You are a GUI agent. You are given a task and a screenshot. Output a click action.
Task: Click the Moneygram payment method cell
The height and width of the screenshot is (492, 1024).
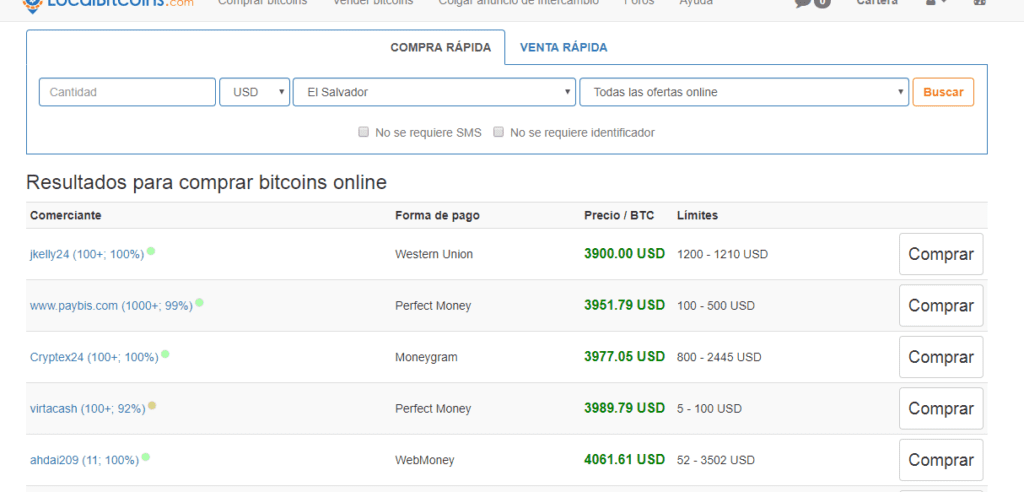coord(426,357)
